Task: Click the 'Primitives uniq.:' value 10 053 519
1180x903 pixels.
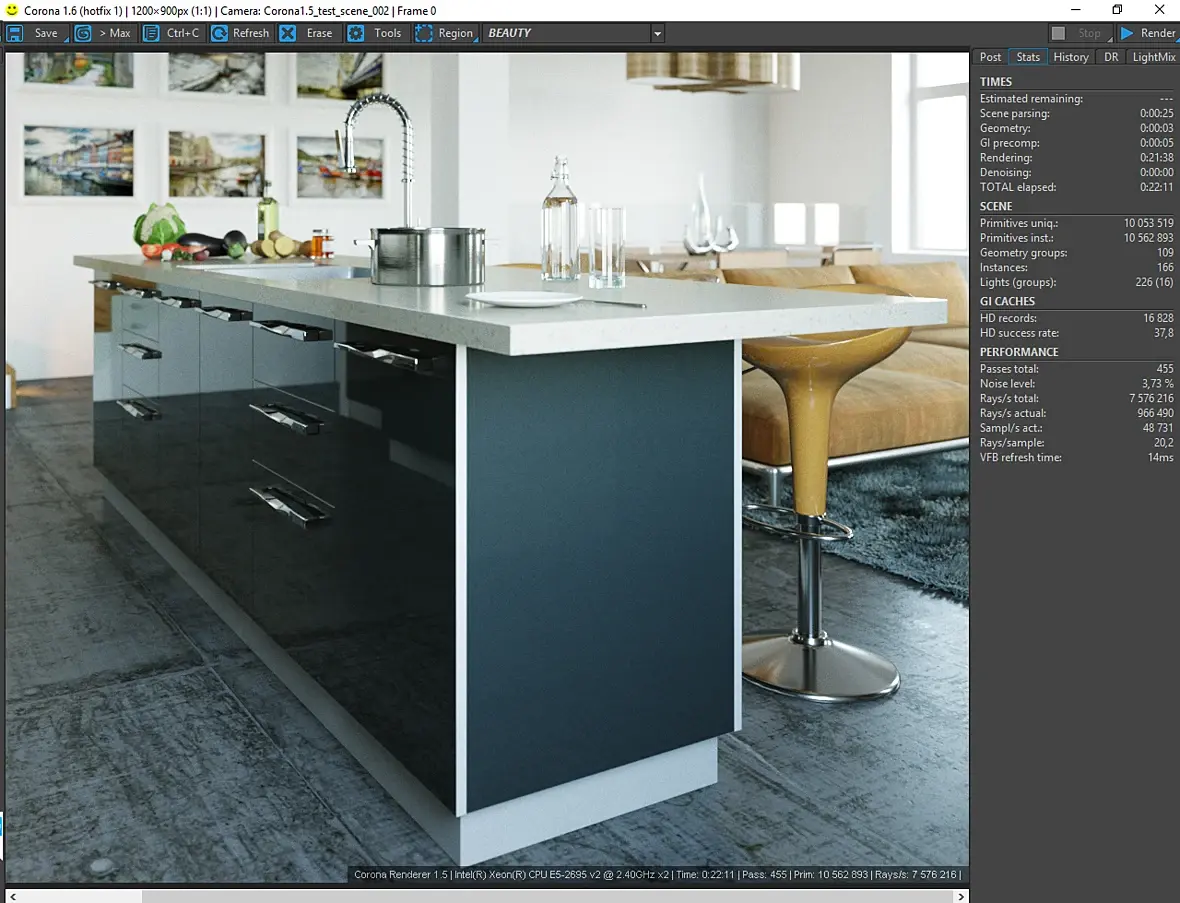Action: (x=1148, y=223)
